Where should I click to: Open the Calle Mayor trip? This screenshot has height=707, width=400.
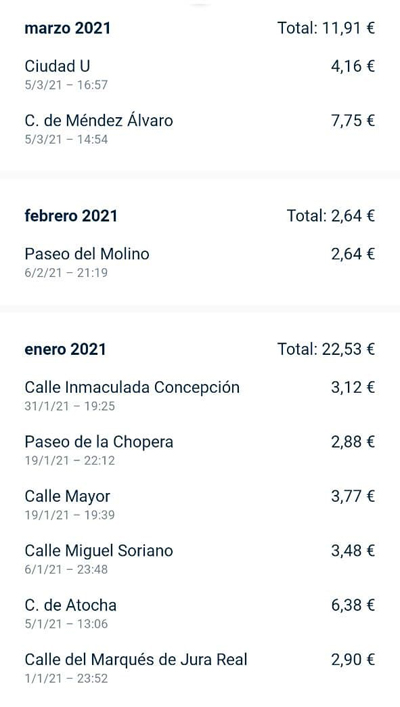[200, 504]
